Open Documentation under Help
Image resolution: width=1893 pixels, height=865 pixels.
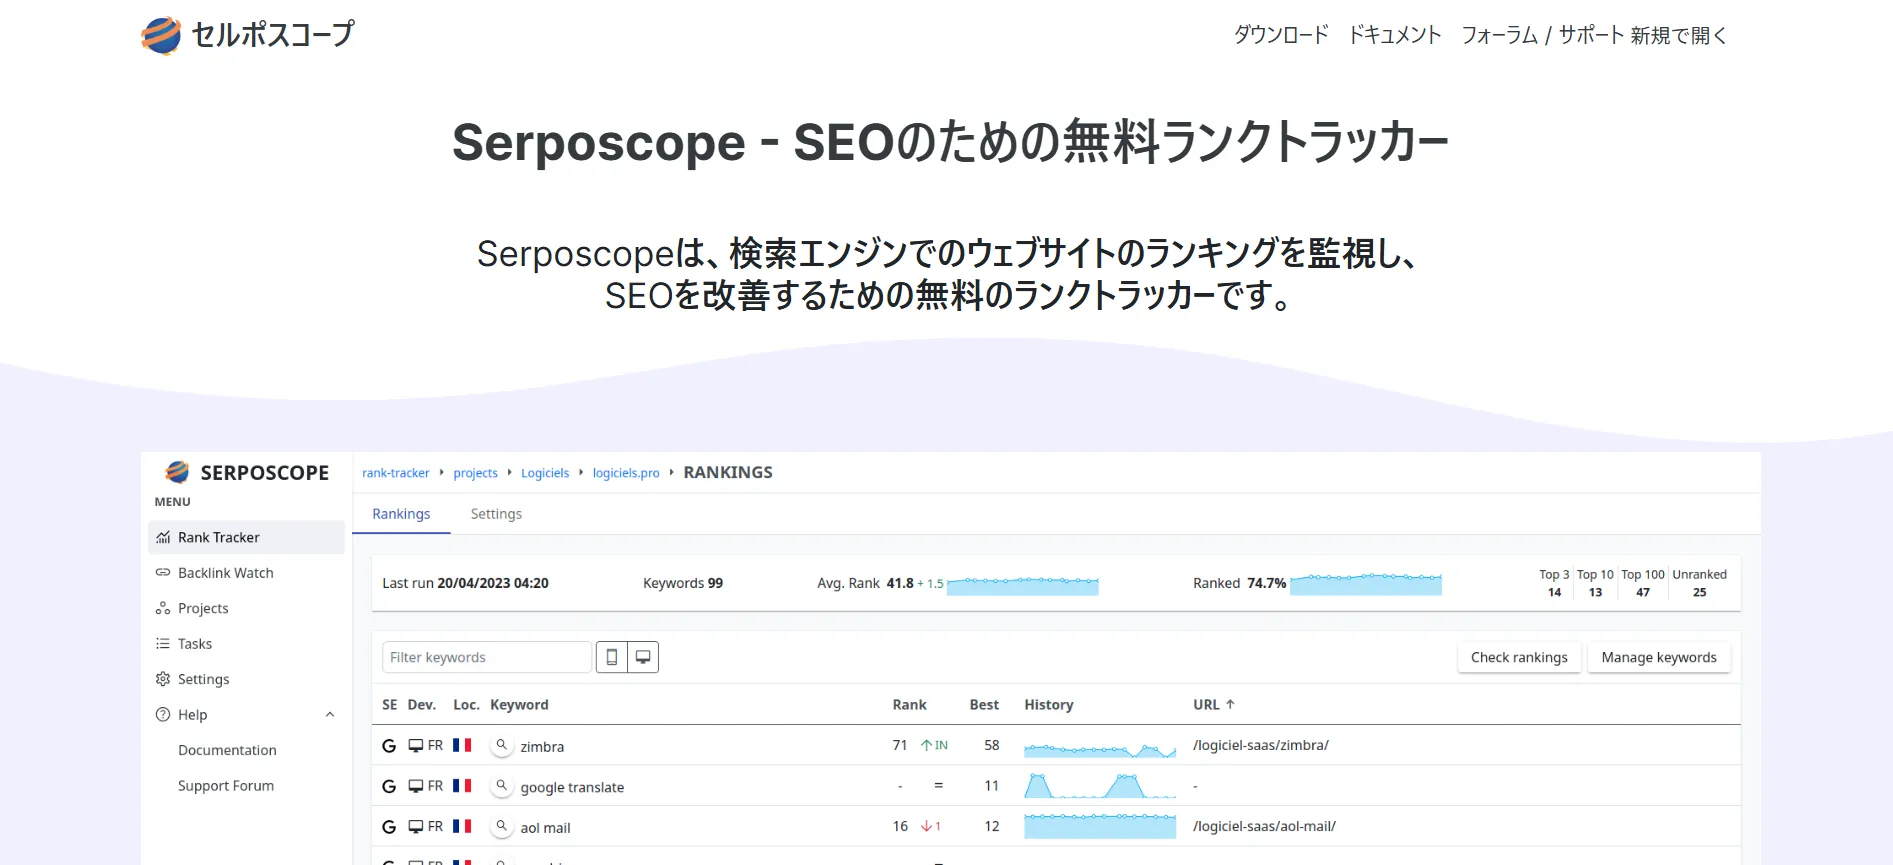click(227, 750)
